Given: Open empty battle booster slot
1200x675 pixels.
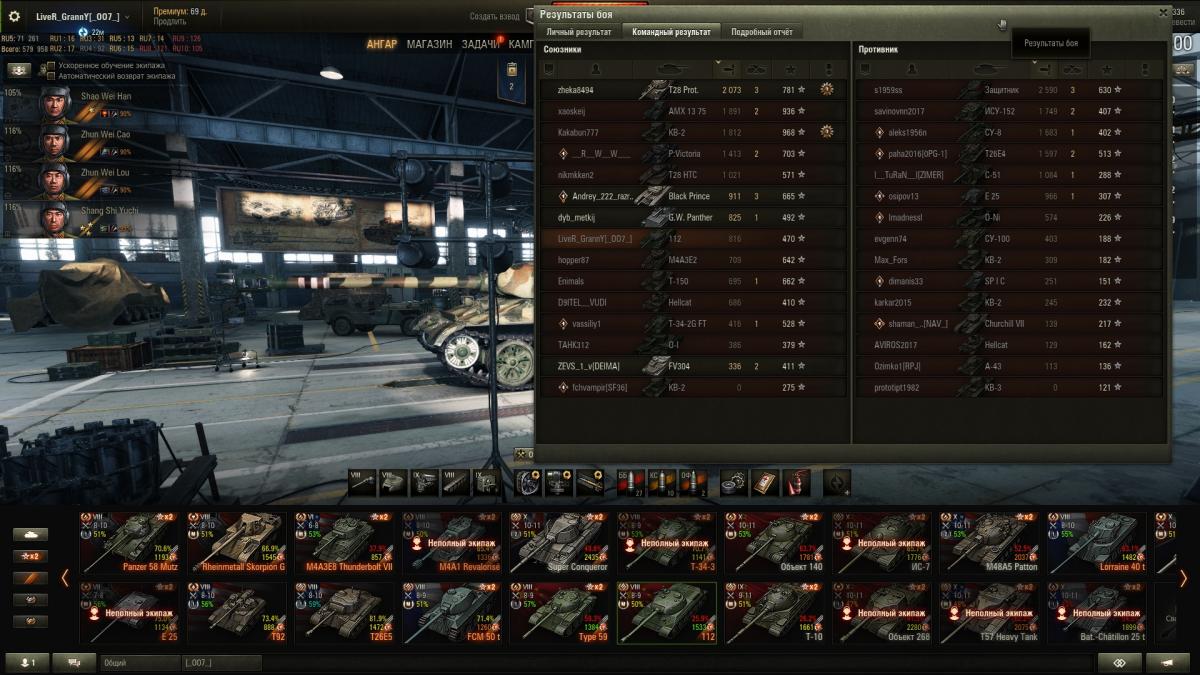Looking at the screenshot, I should click(x=837, y=482).
